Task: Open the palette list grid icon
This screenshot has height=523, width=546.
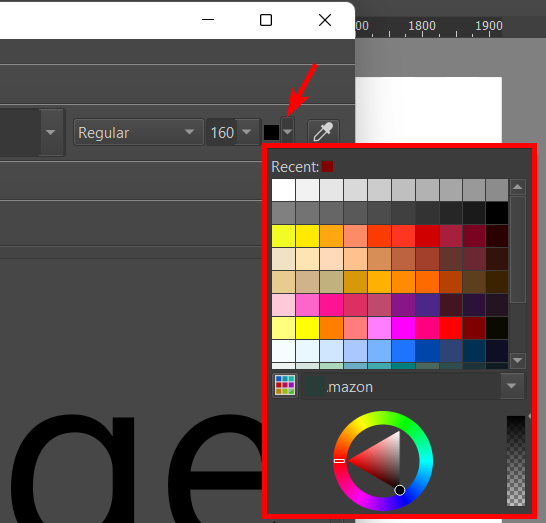Action: [285, 386]
